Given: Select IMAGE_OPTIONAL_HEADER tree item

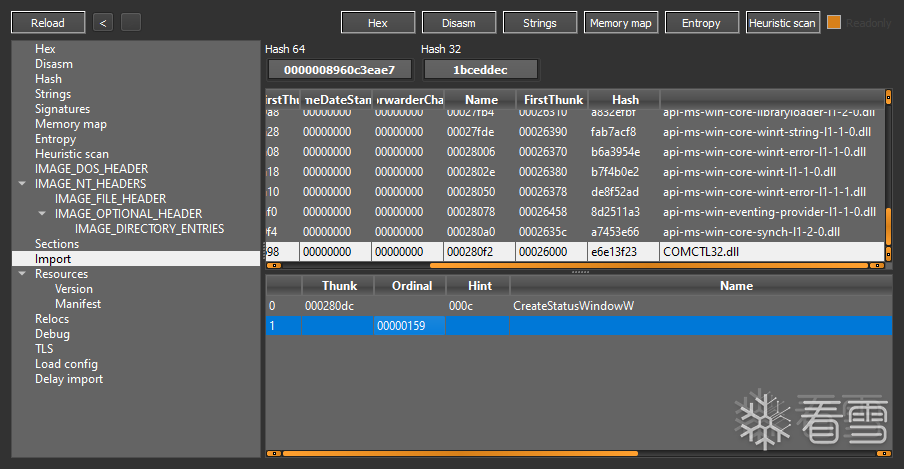Looking at the screenshot, I should click(x=128, y=214).
